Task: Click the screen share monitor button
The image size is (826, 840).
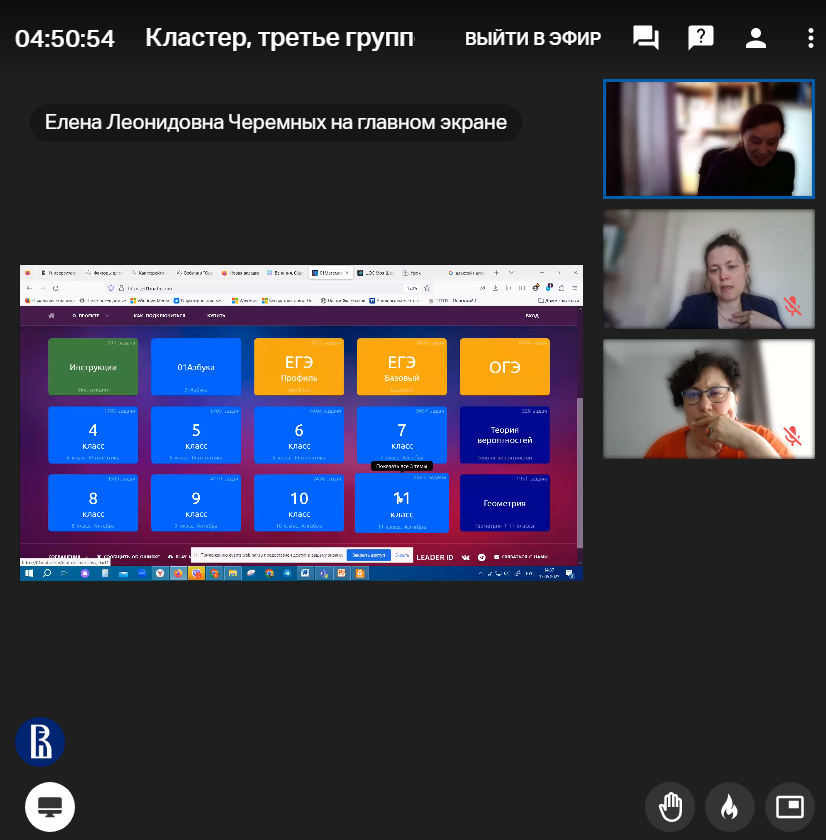Action: tap(50, 806)
